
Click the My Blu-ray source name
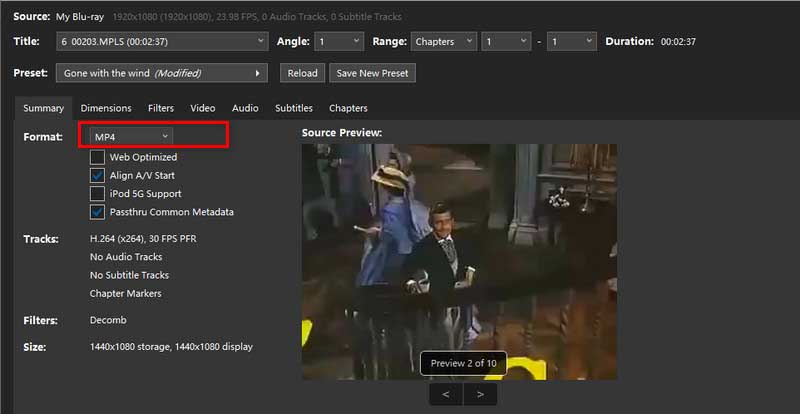tap(80, 17)
